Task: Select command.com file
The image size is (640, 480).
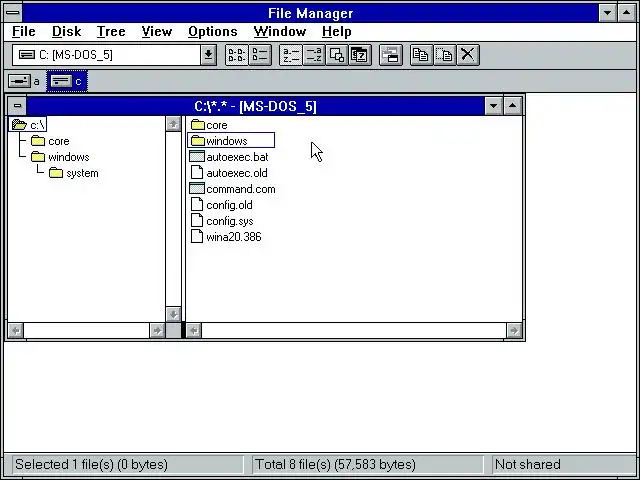Action: [233, 189]
